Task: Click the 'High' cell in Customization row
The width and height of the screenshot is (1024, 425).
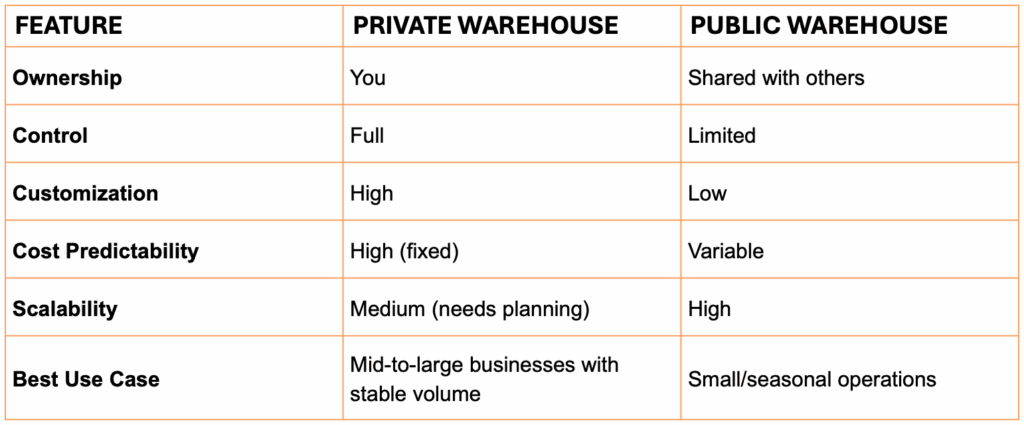Action: (371, 194)
